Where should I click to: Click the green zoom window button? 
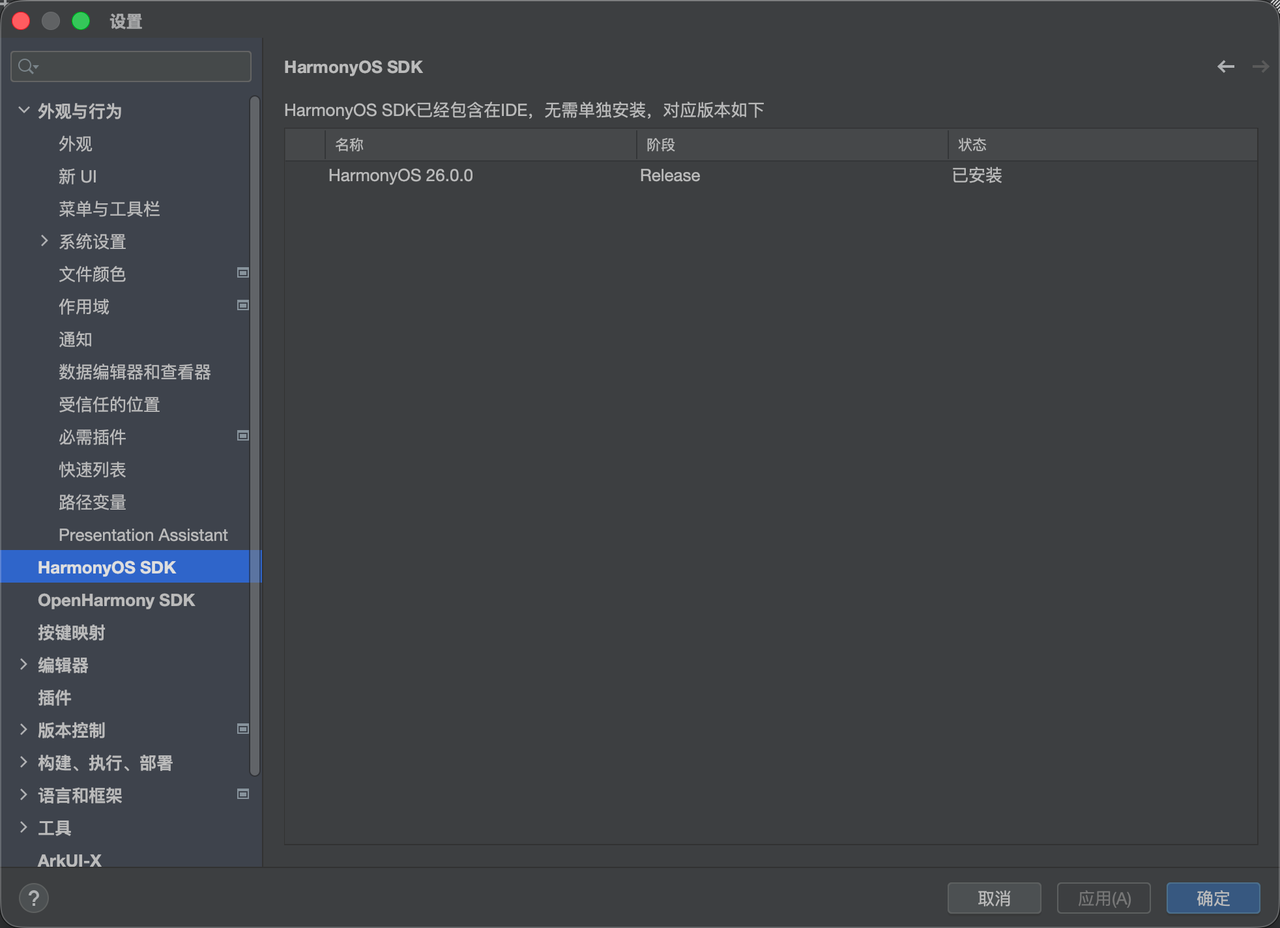coord(81,21)
